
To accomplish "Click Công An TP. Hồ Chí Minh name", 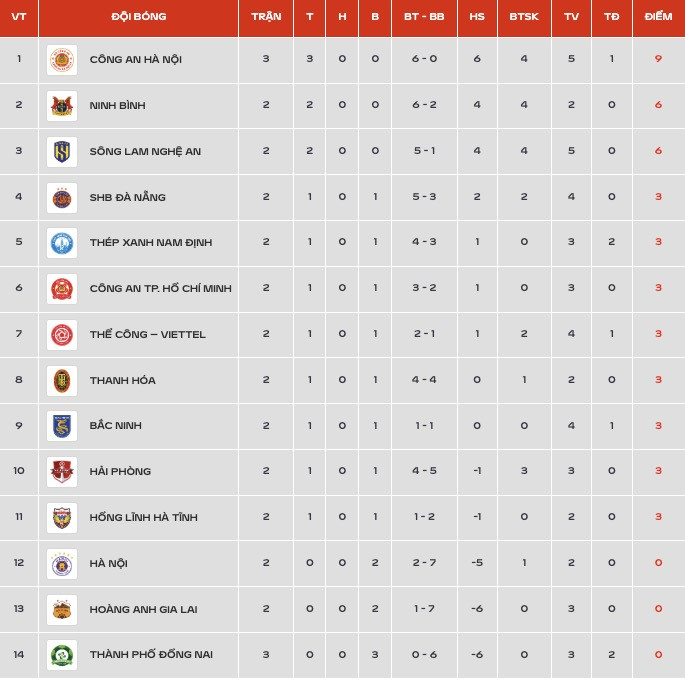I will coord(161,288).
